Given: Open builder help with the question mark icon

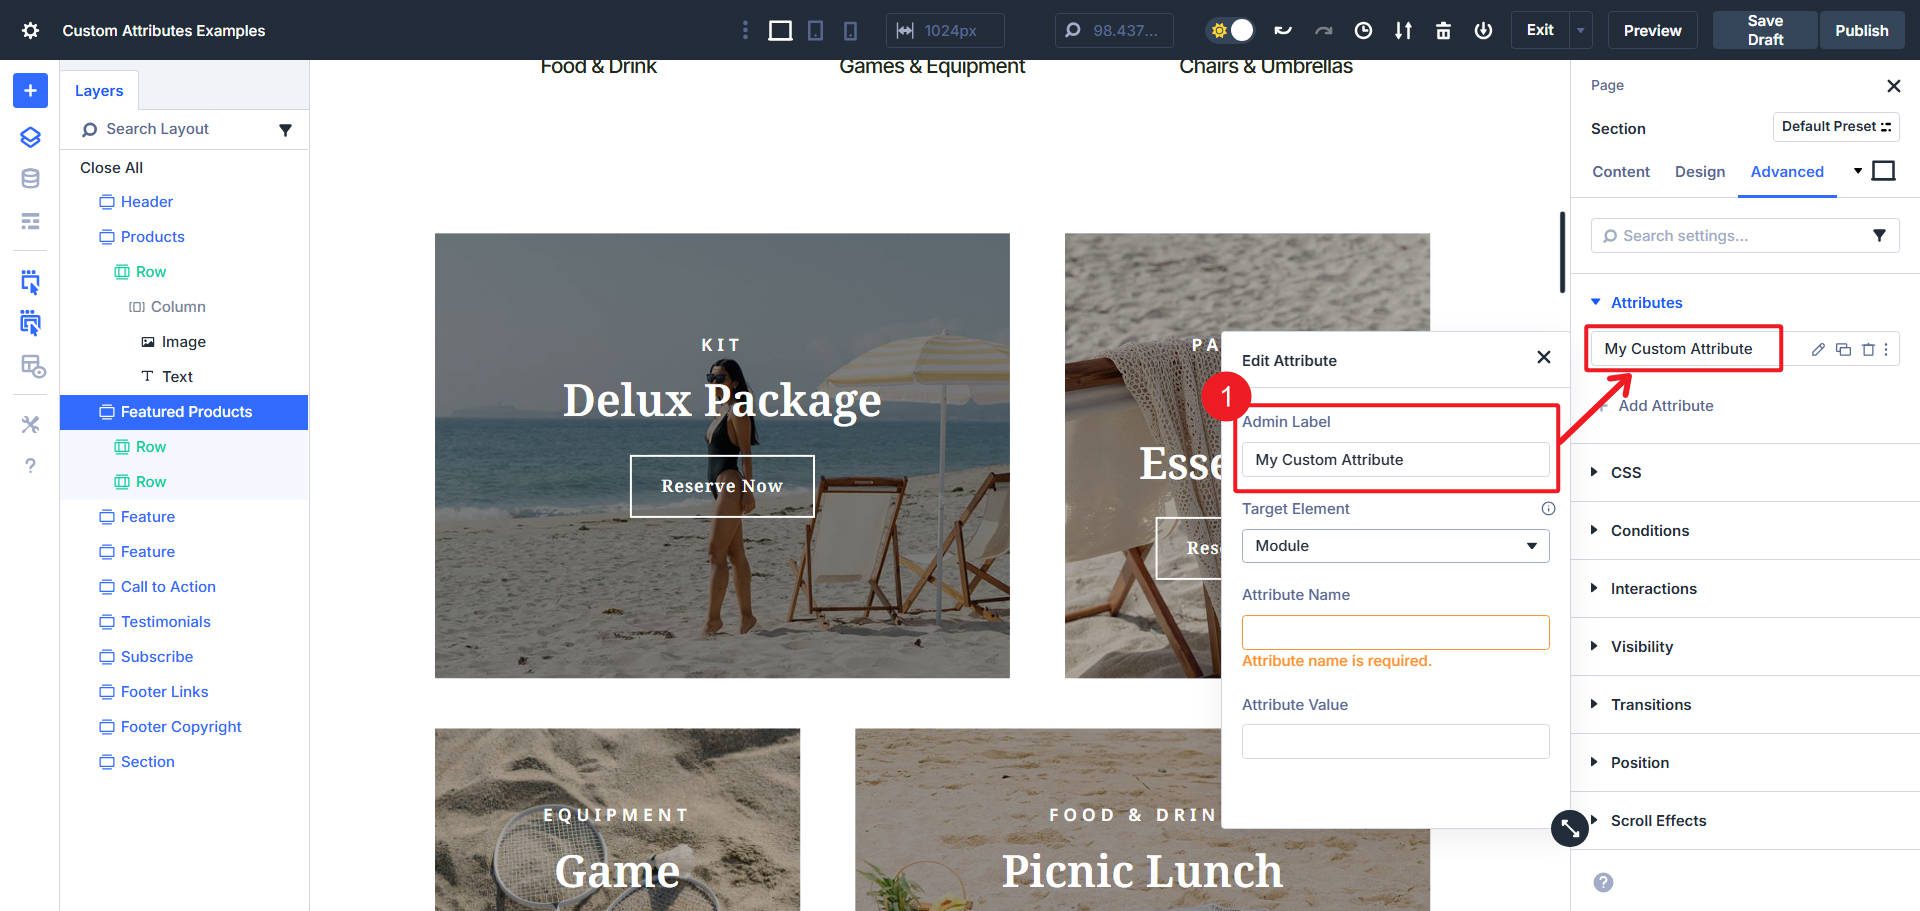Looking at the screenshot, I should 30,465.
